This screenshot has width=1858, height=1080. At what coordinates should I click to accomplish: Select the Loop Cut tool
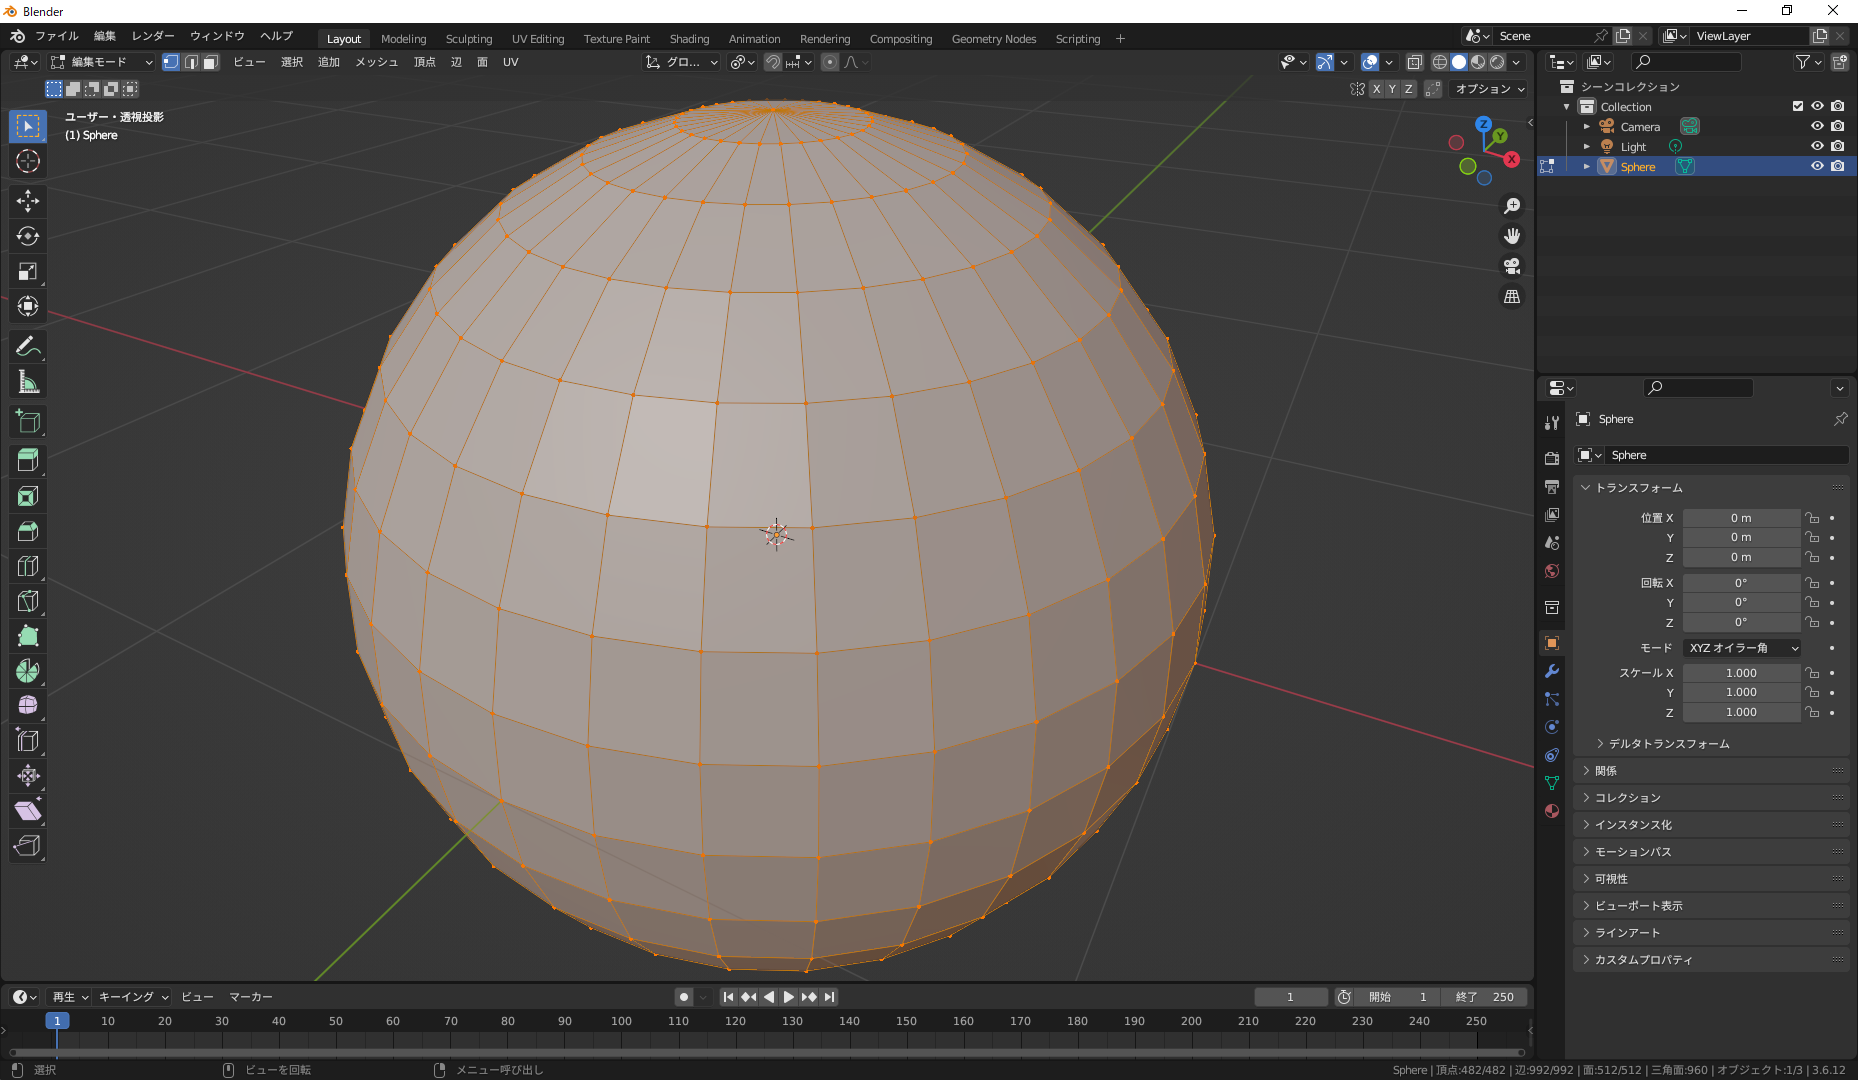pos(28,566)
